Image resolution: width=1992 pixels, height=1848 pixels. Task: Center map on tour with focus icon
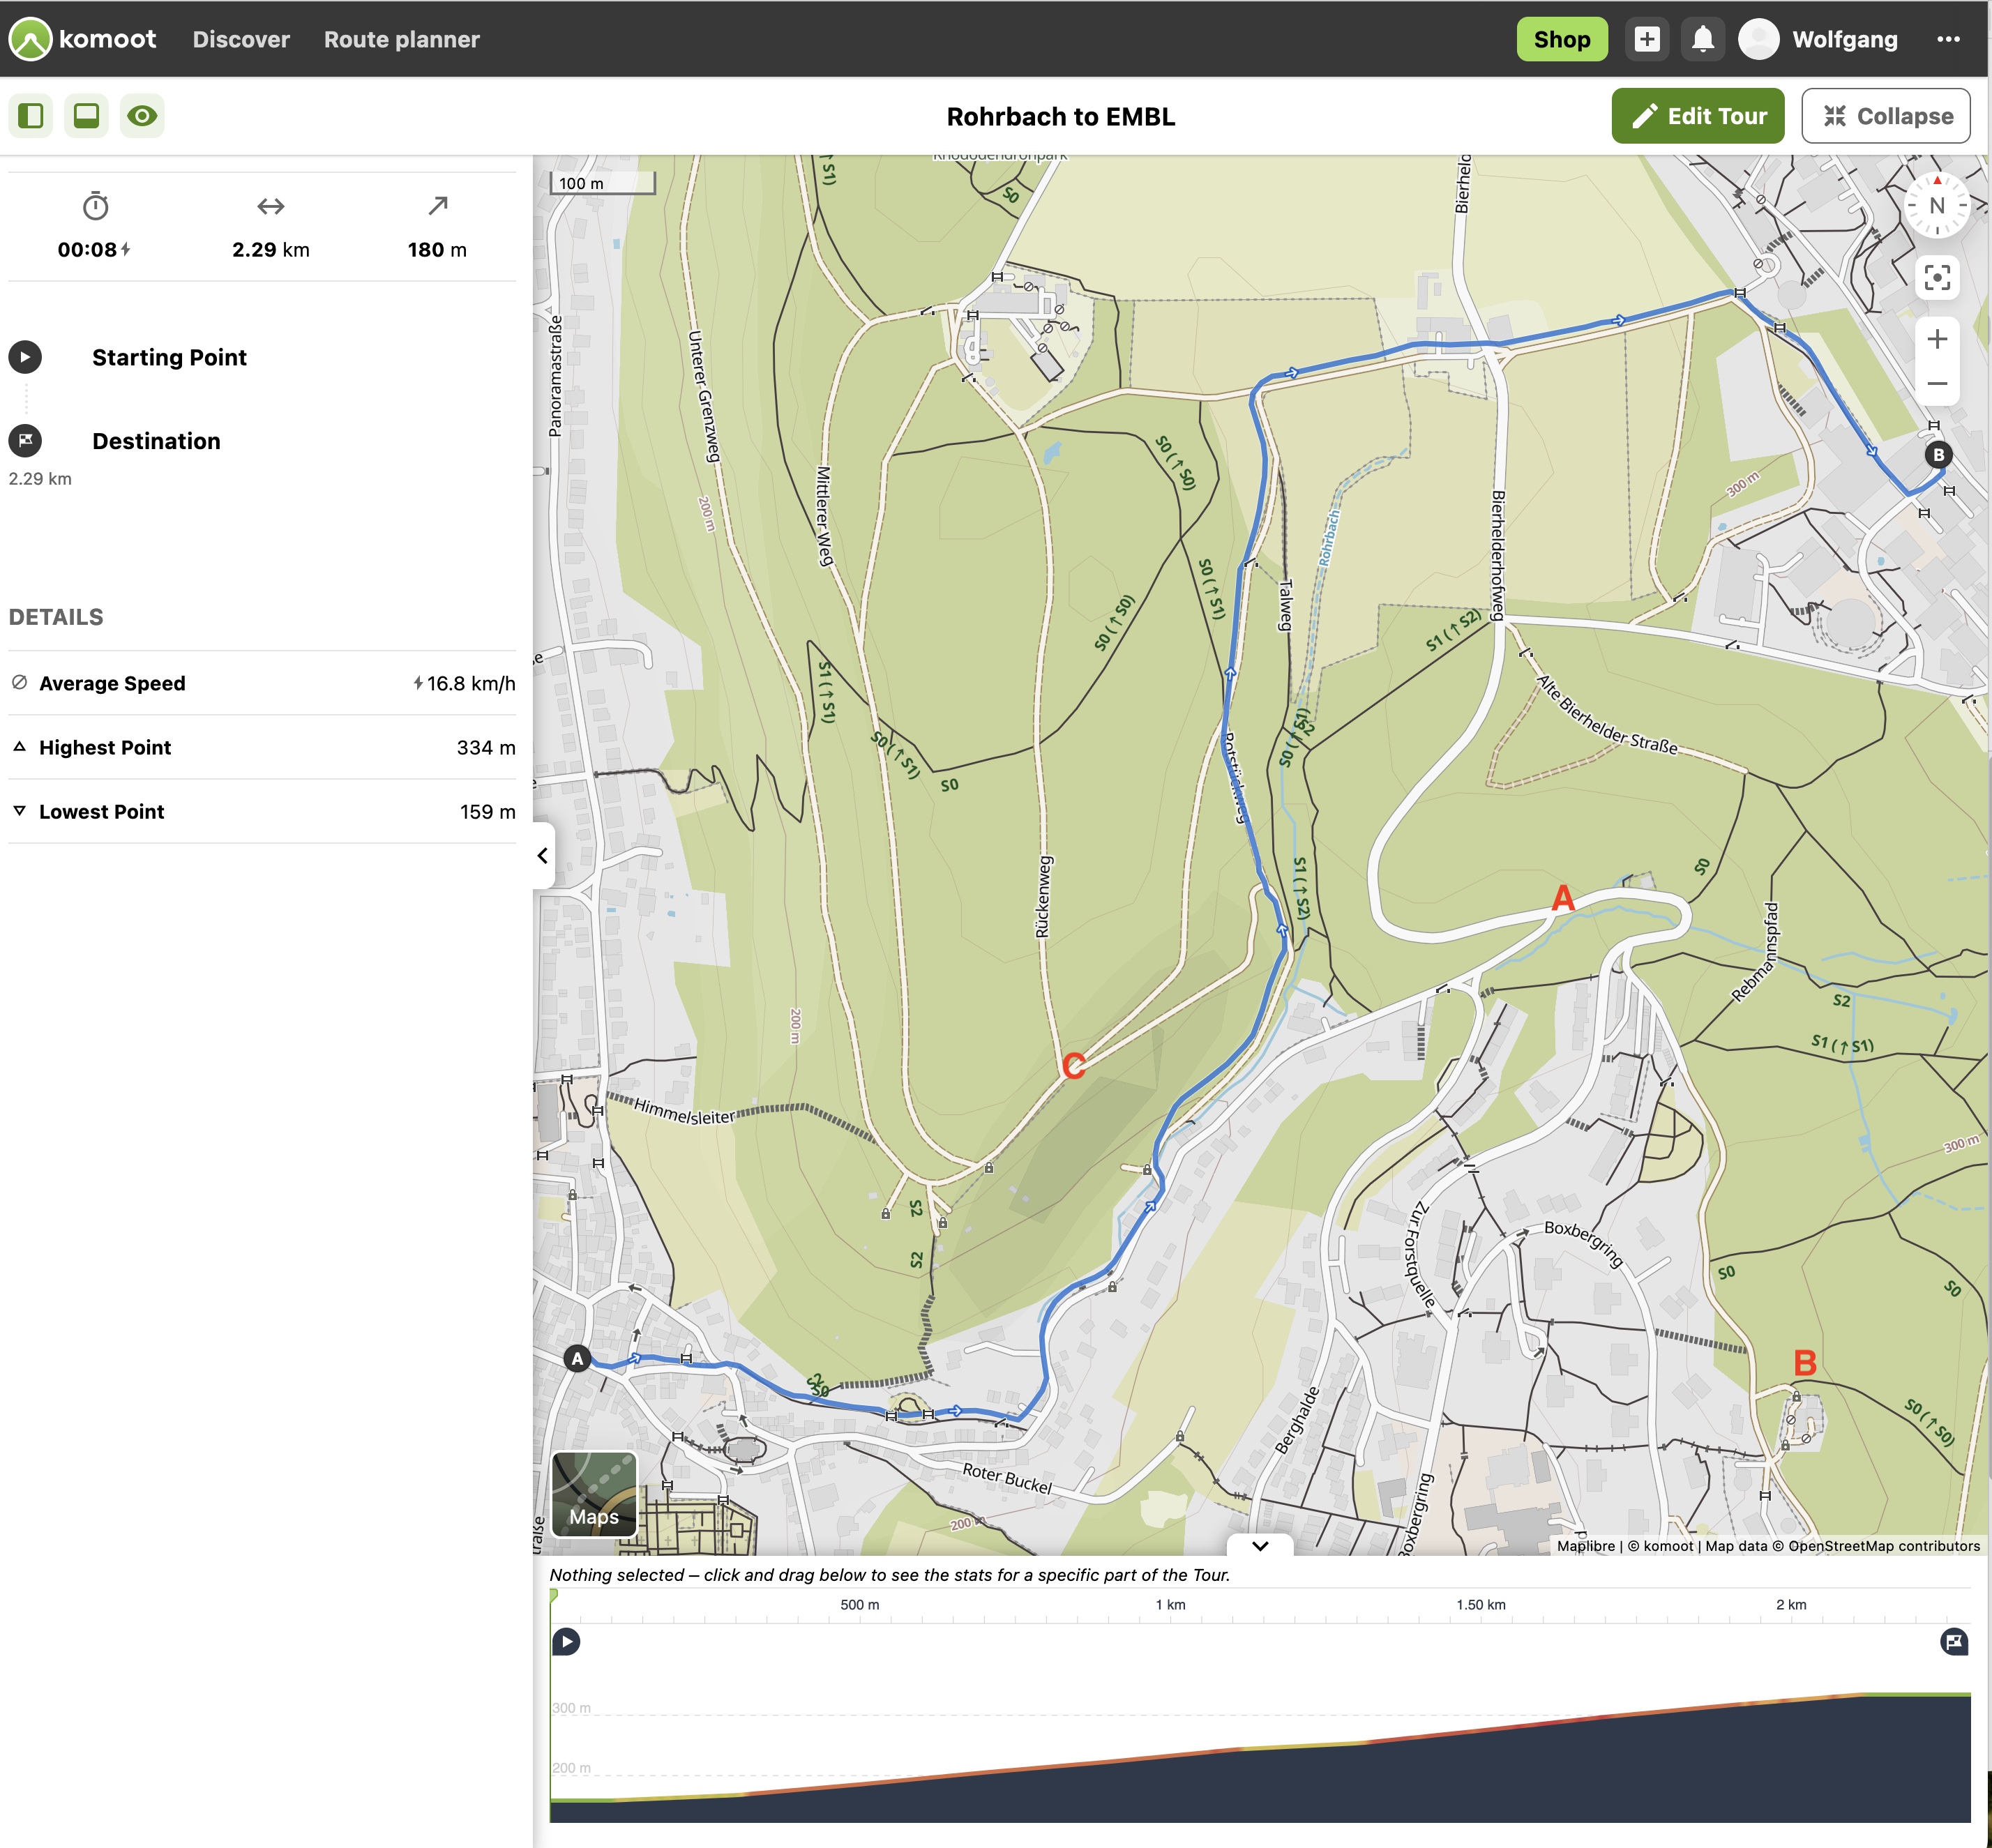tap(1936, 278)
